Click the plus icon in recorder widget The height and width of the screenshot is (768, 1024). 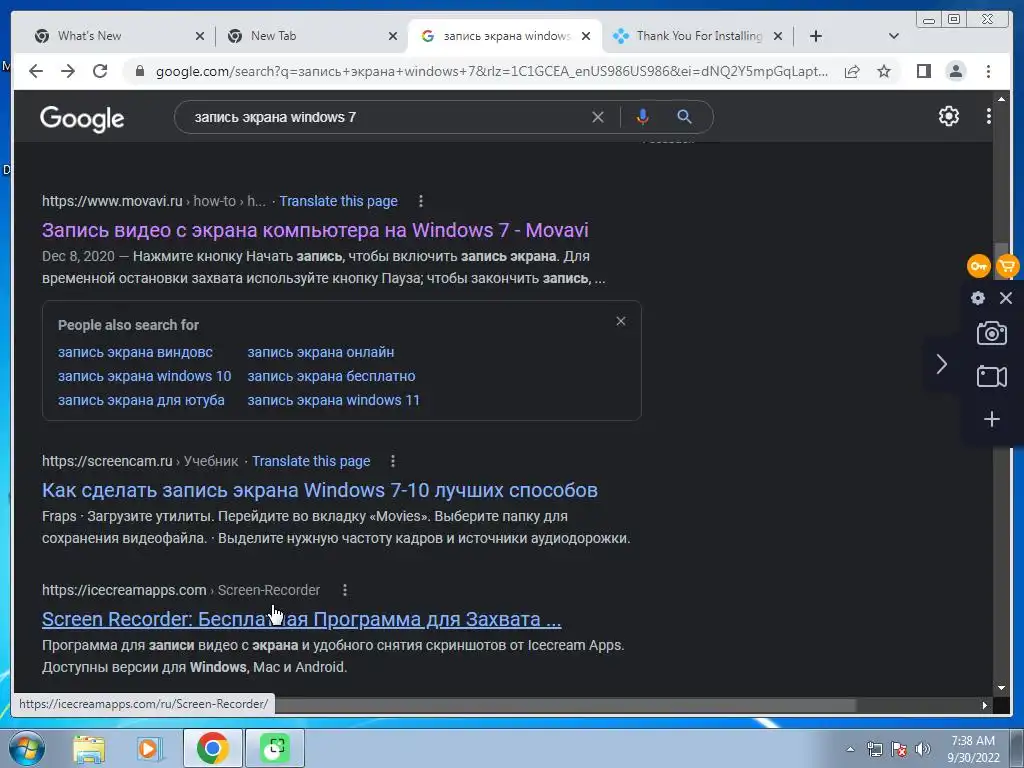(x=991, y=419)
